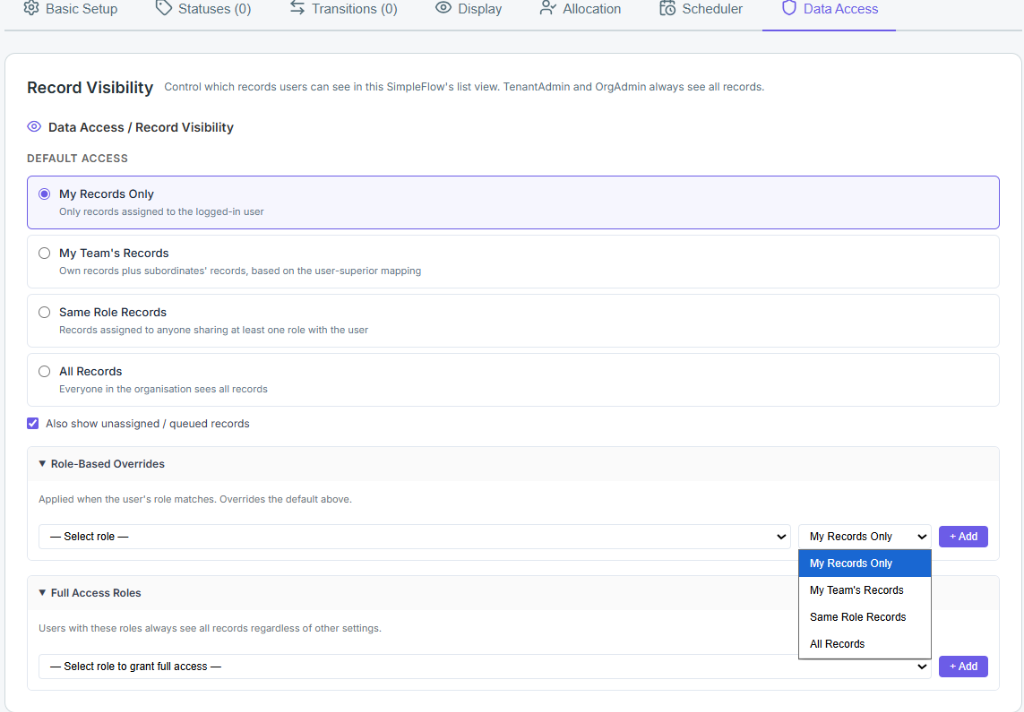Click the shield icon beside Data Access
This screenshot has height=712, width=1024.
click(789, 8)
